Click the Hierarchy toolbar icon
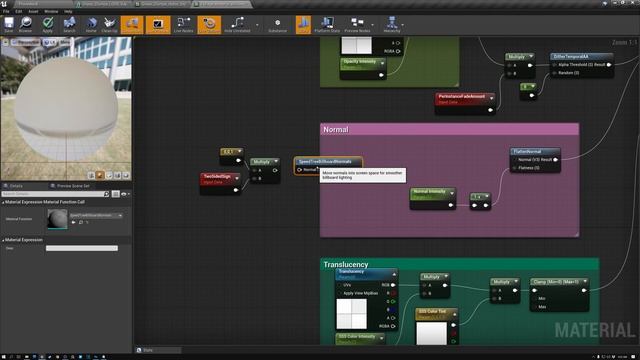Screen dimensions: 640x360 (x=392, y=24)
